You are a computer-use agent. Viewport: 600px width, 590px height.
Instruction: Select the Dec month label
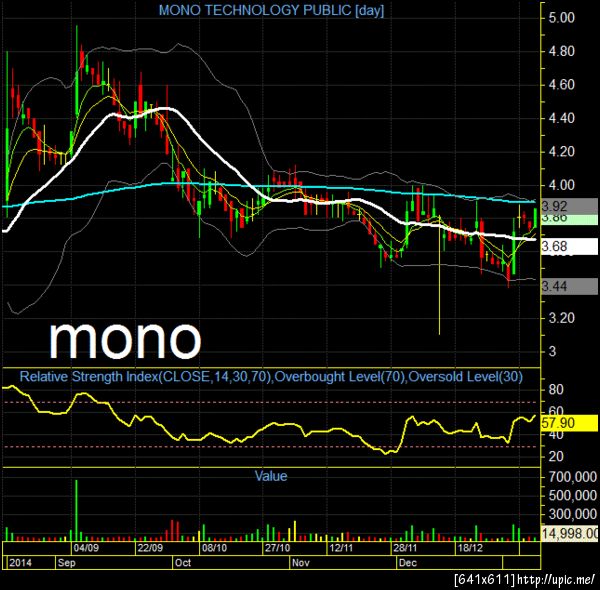tap(407, 563)
